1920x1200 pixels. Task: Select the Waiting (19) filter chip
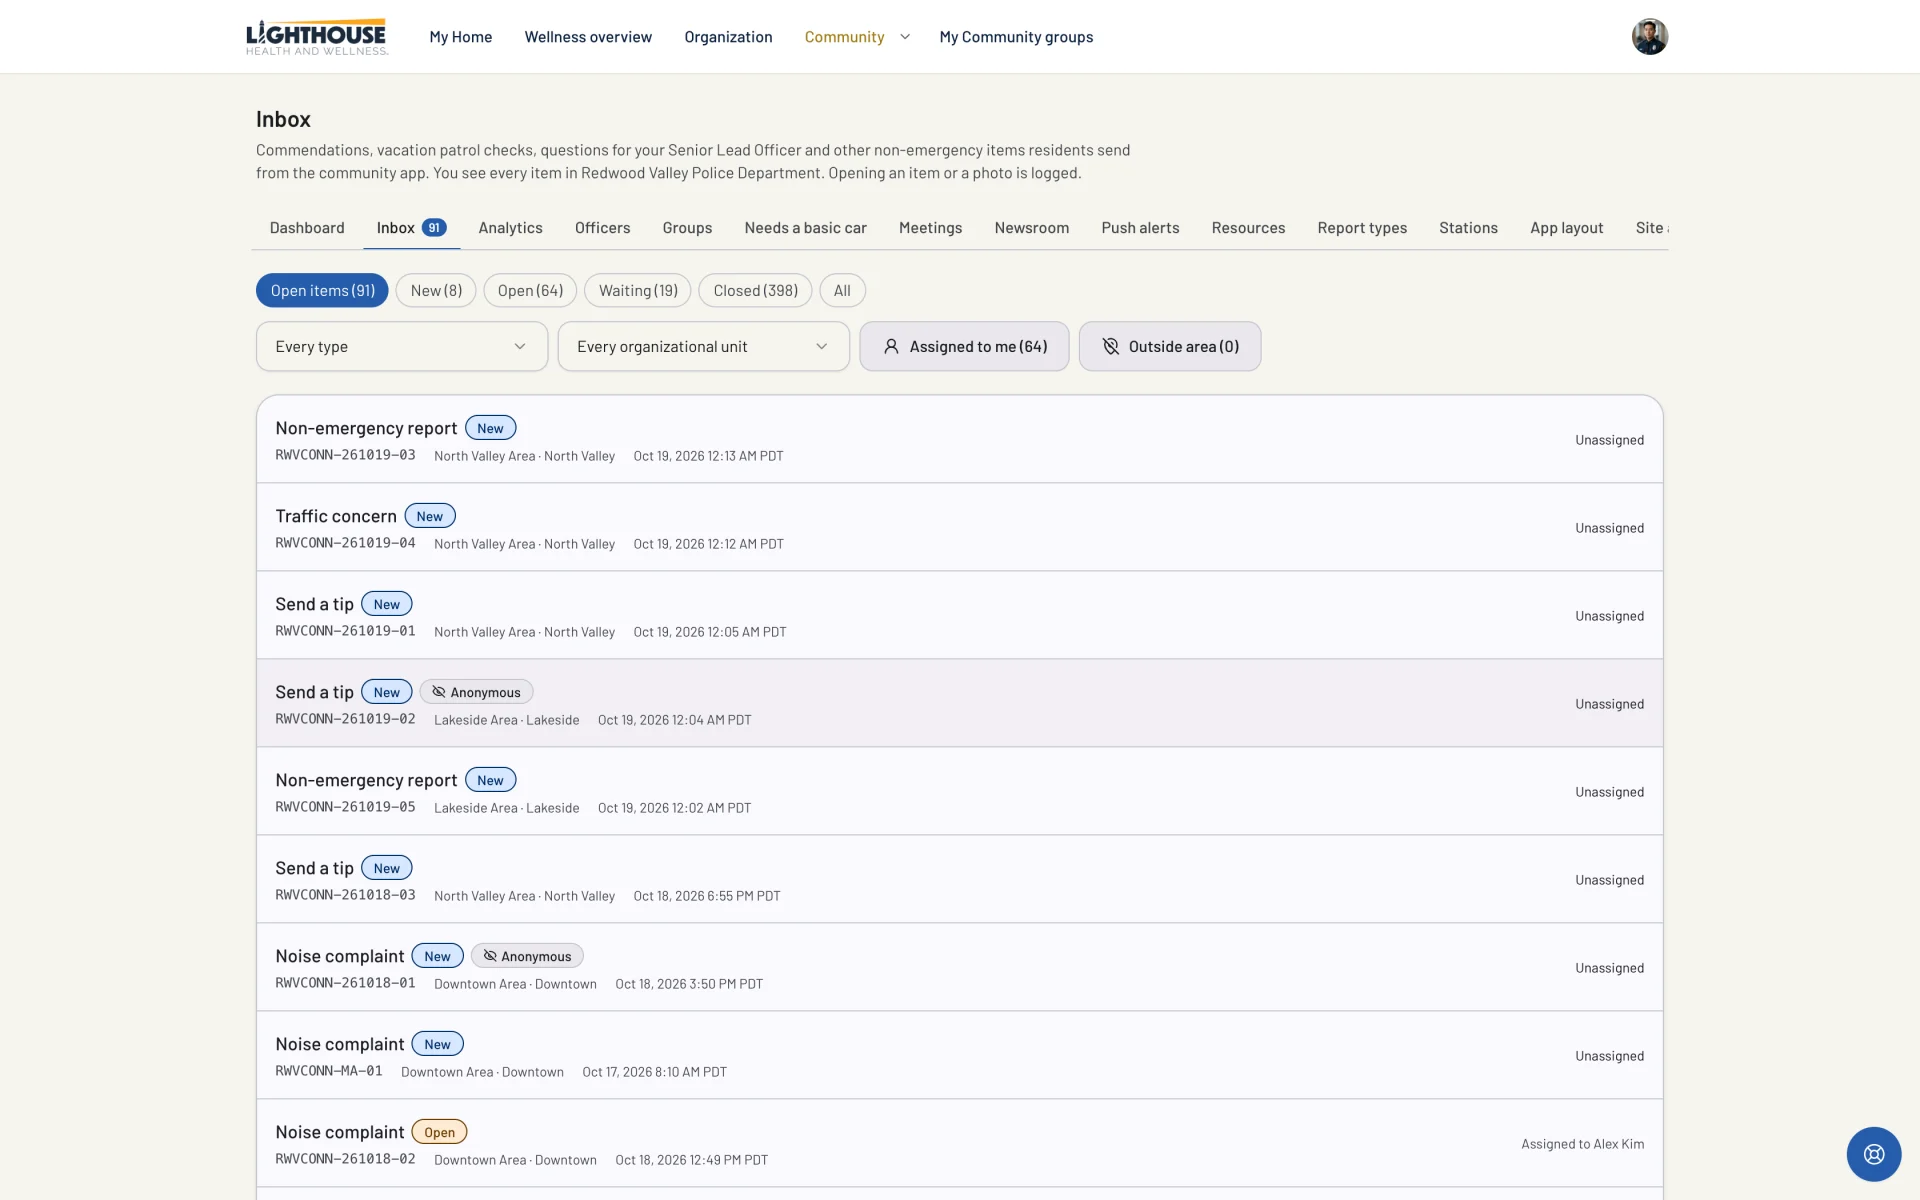pyautogui.click(x=638, y=290)
